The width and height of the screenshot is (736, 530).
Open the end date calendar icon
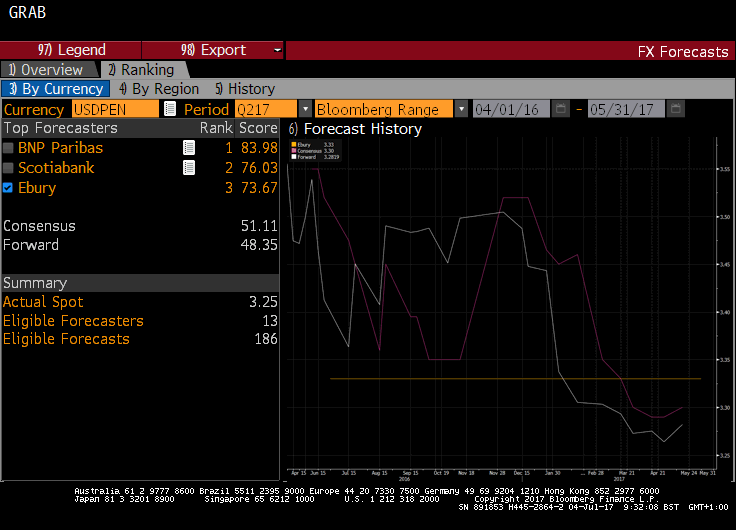pyautogui.click(x=675, y=109)
